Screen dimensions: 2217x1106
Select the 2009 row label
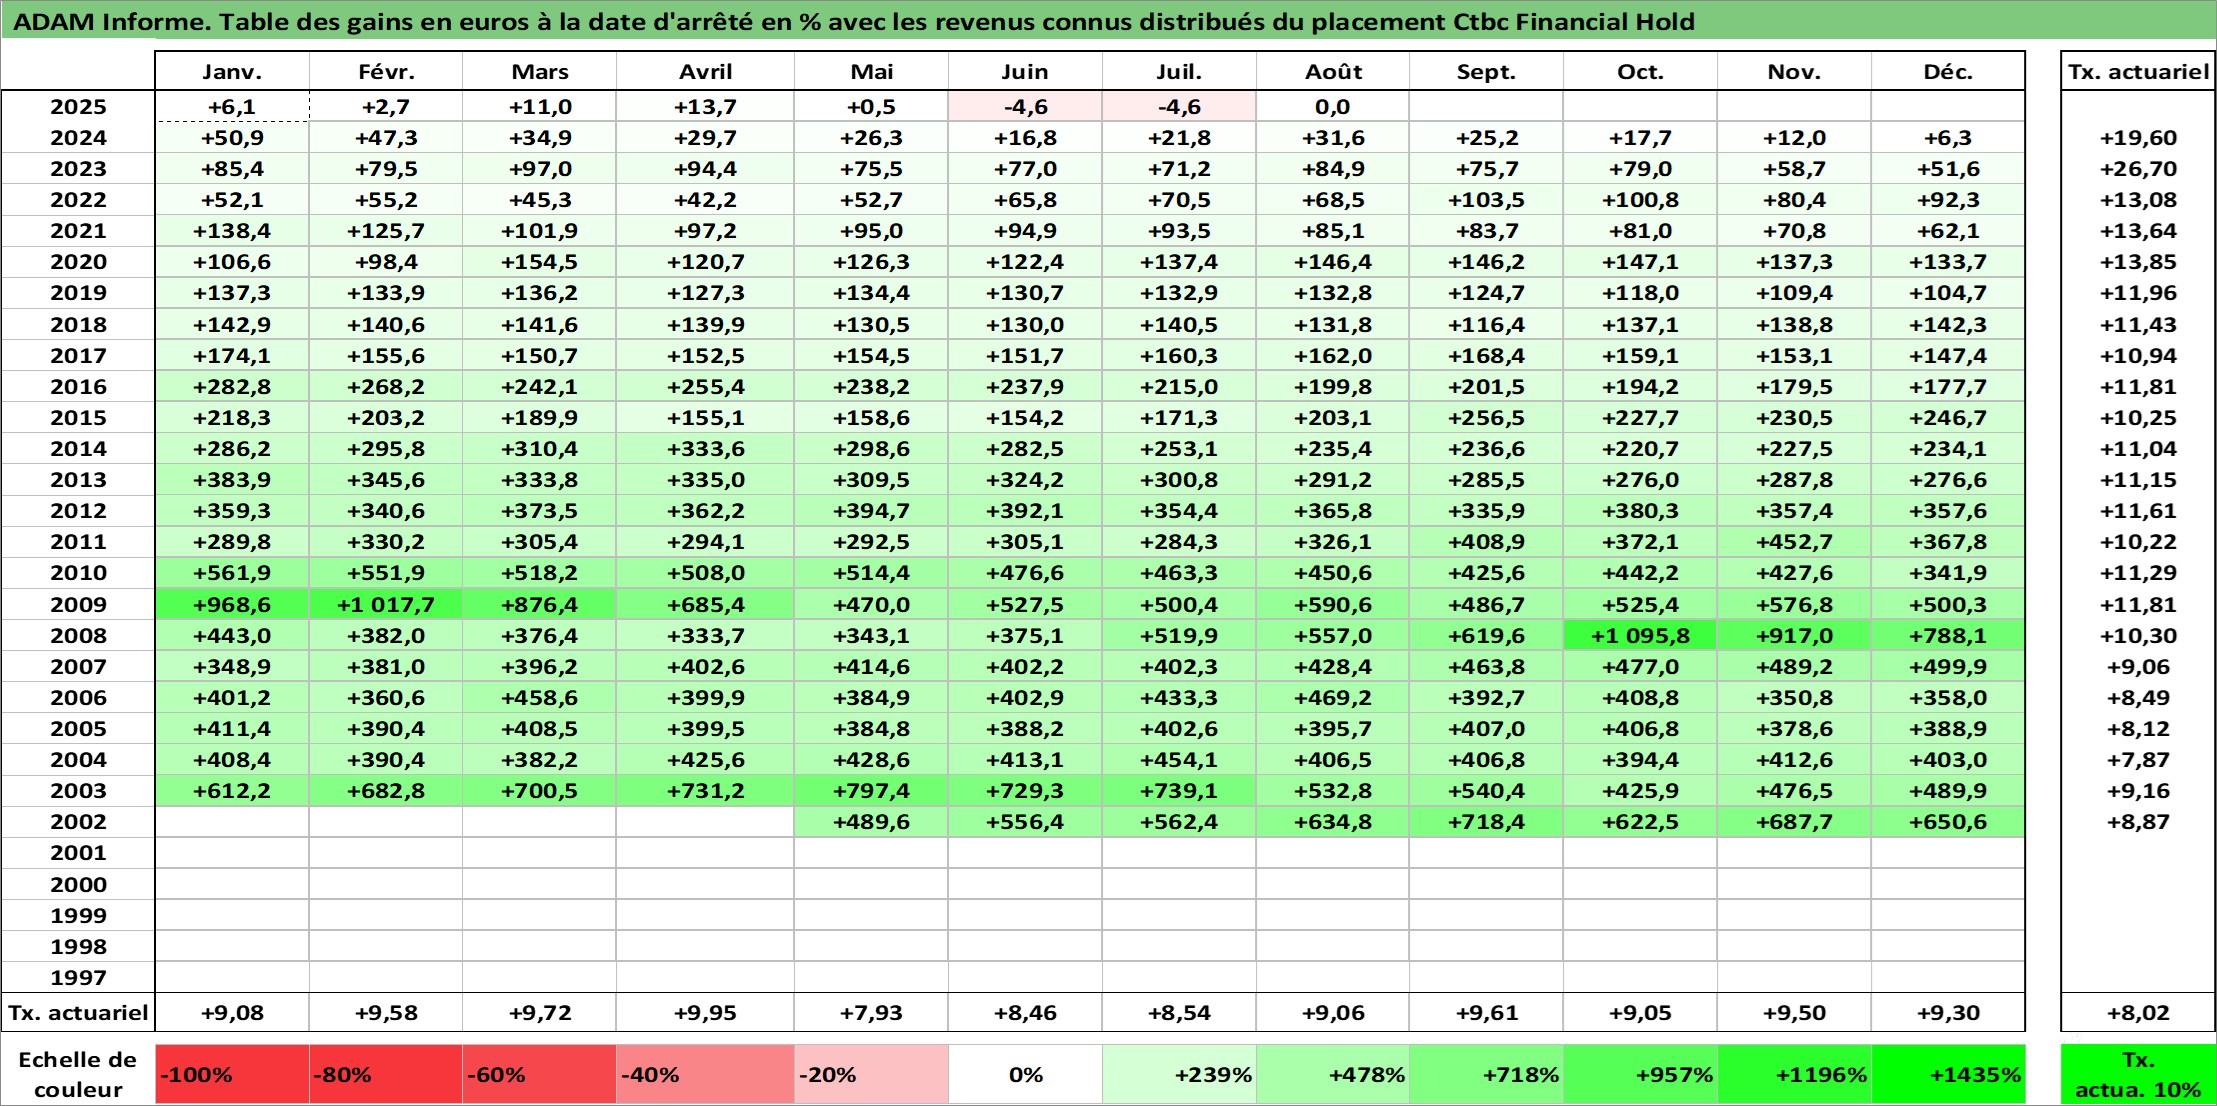78,604
